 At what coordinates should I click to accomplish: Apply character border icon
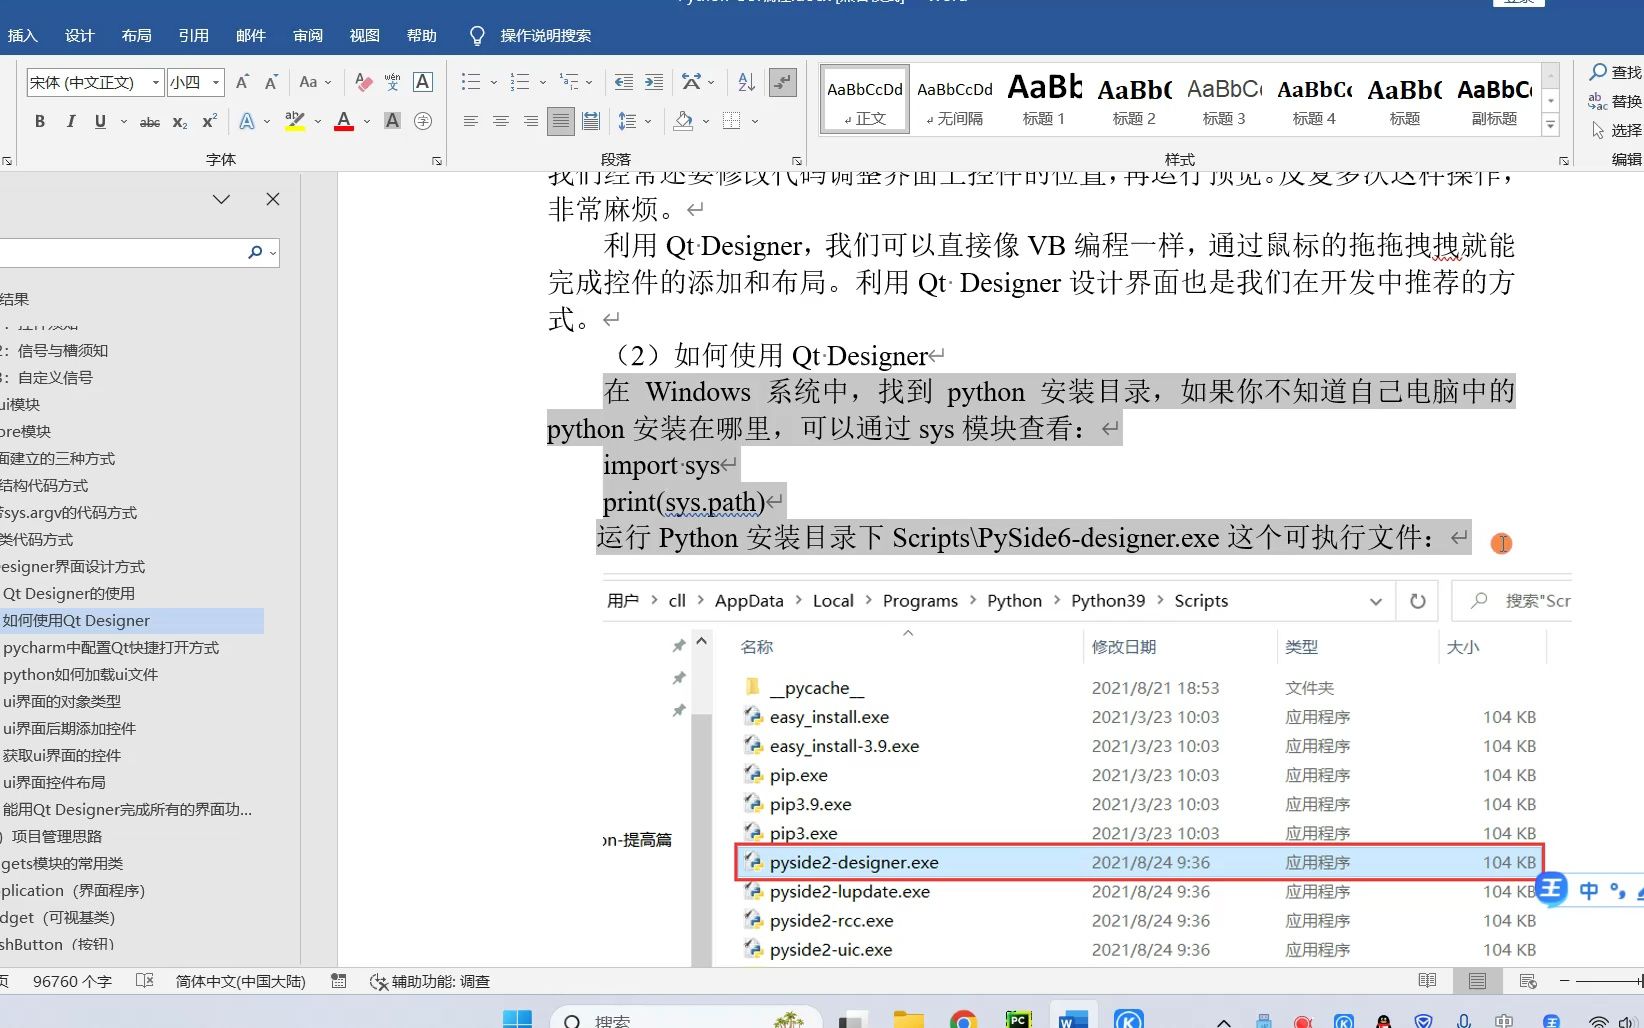422,82
